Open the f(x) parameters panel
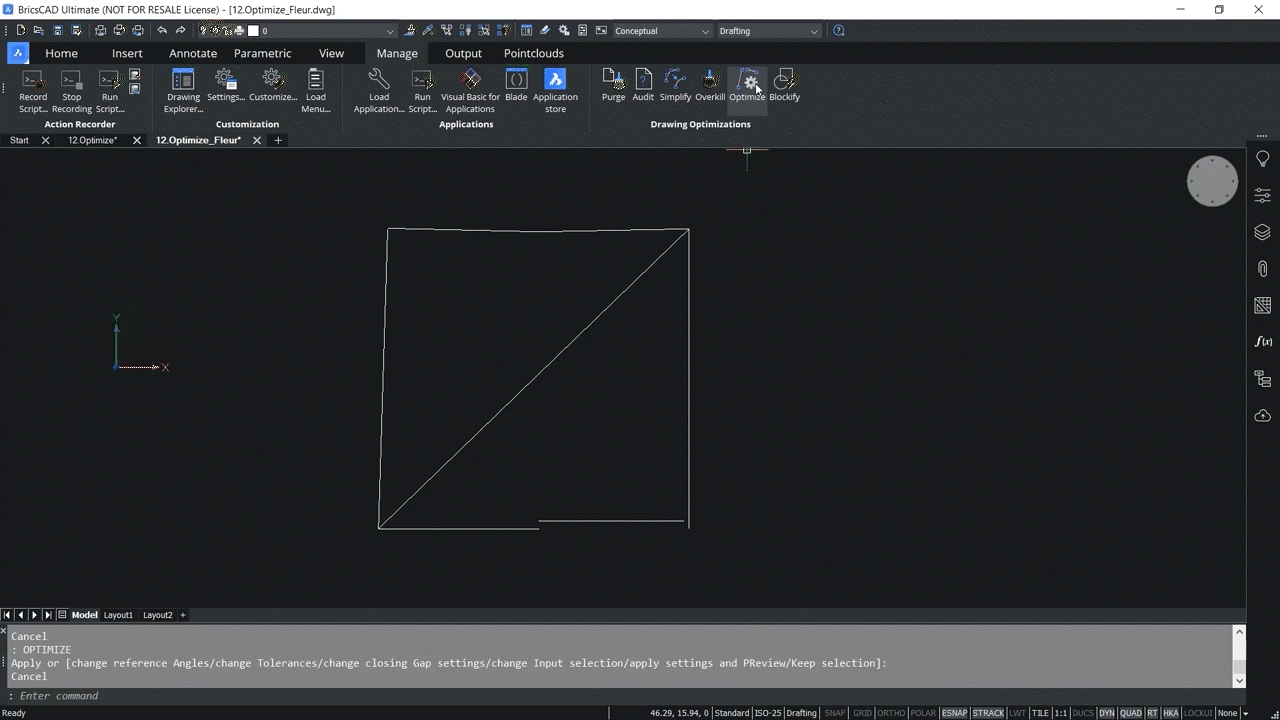 1263,342
